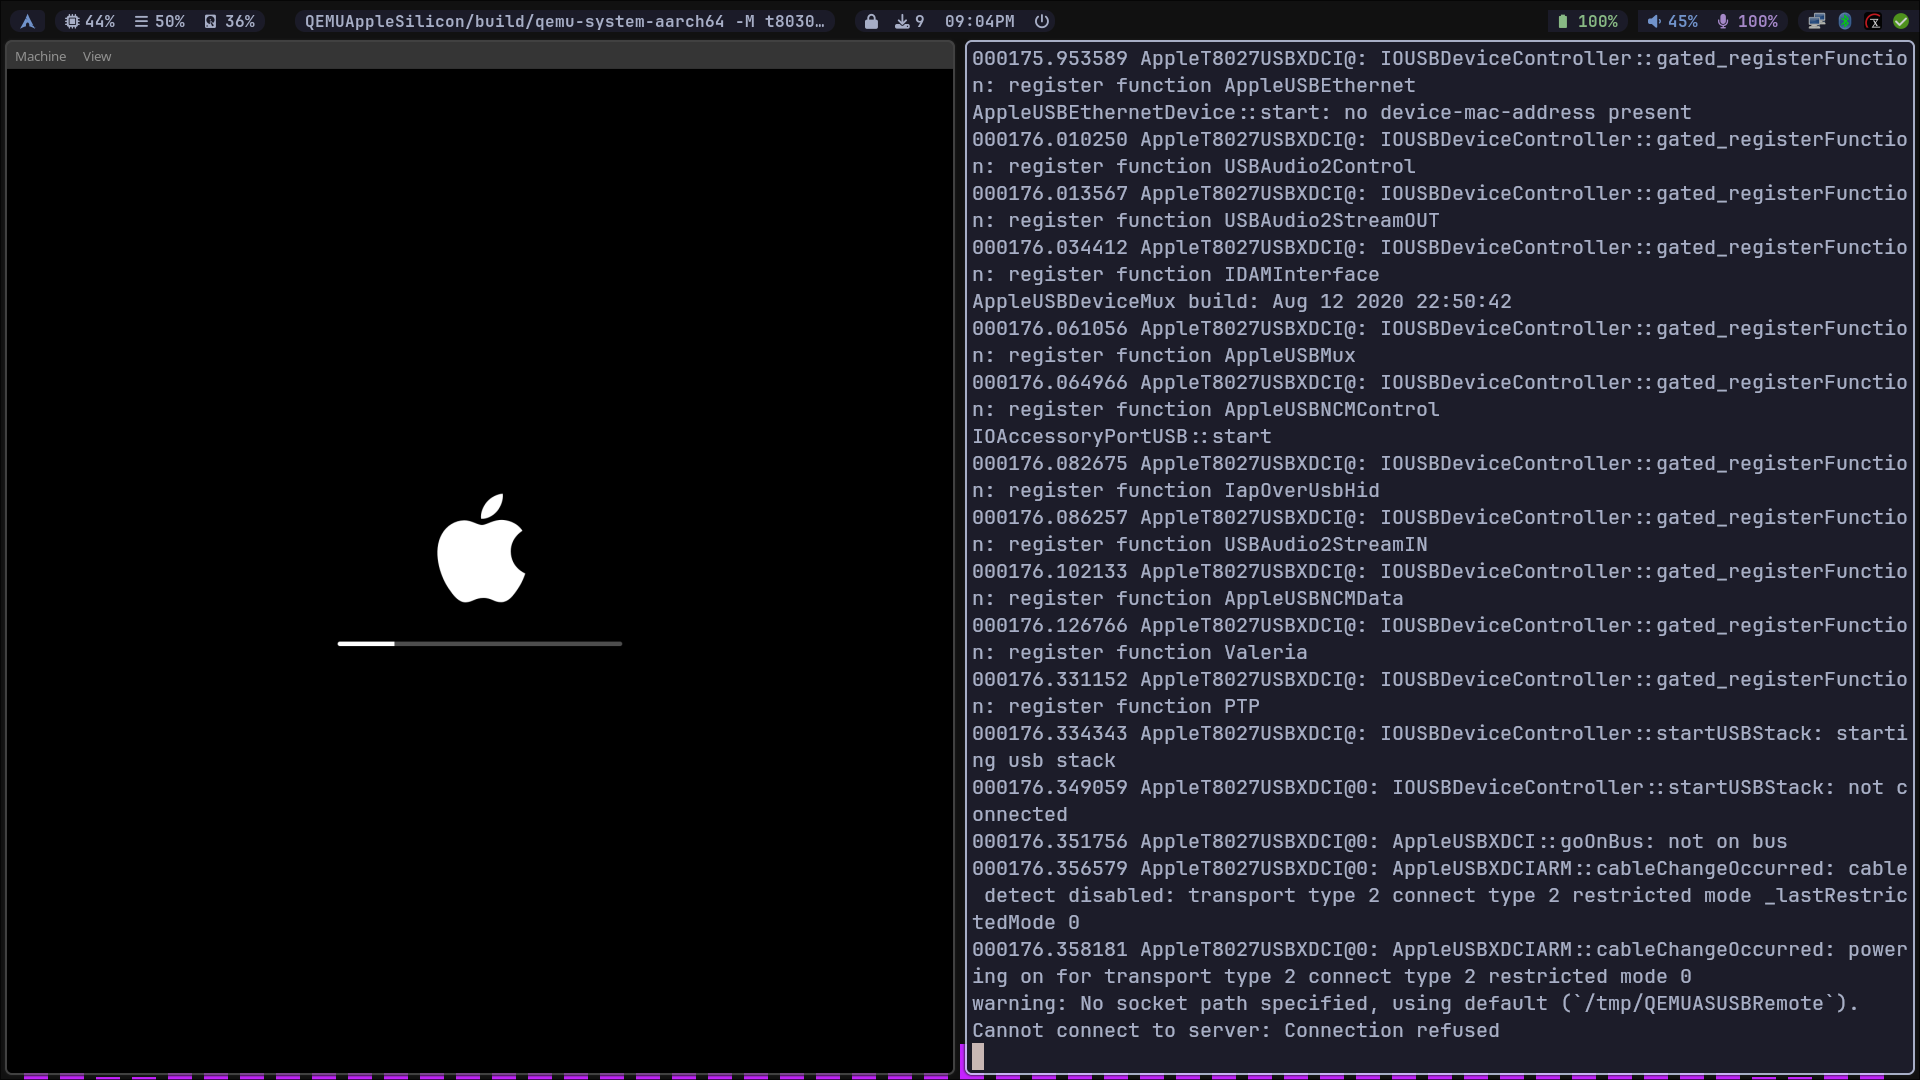Click 'register function IapOverUsbHid' line
The width and height of the screenshot is (1920, 1080).
pos(1175,490)
